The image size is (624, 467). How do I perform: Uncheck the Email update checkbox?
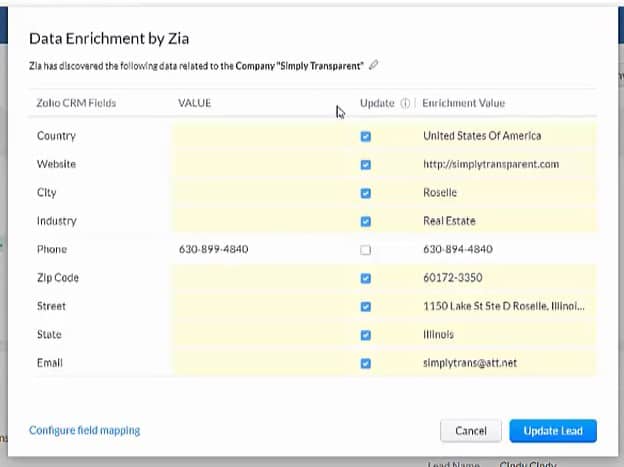tap(366, 363)
